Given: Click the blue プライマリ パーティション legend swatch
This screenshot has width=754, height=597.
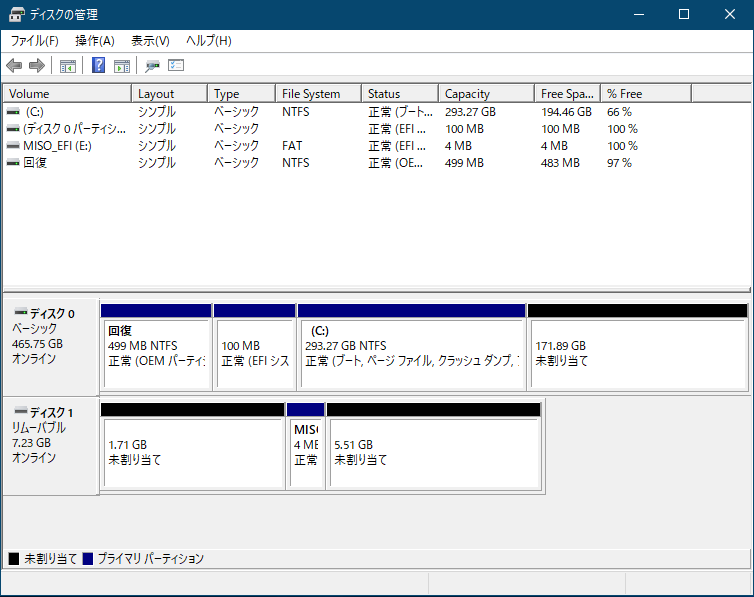Looking at the screenshot, I should pyautogui.click(x=88, y=559).
